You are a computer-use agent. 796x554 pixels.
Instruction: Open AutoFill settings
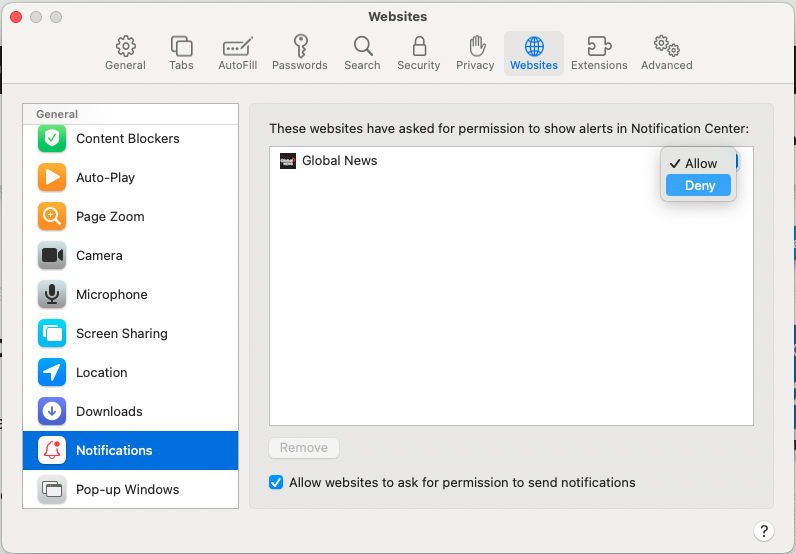click(237, 53)
